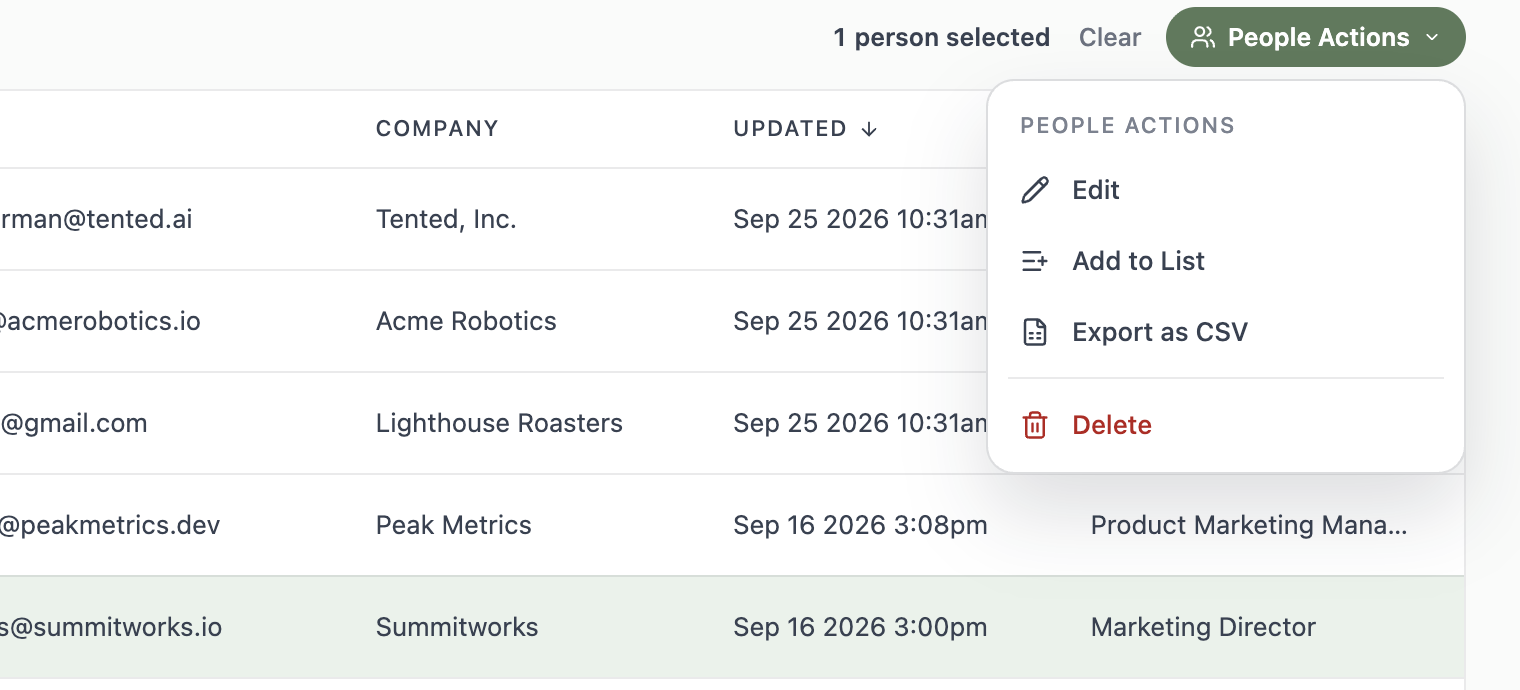Viewport: 1520px width, 690px height.
Task: Click Clear to deselect the selected person
Action: (x=1110, y=37)
